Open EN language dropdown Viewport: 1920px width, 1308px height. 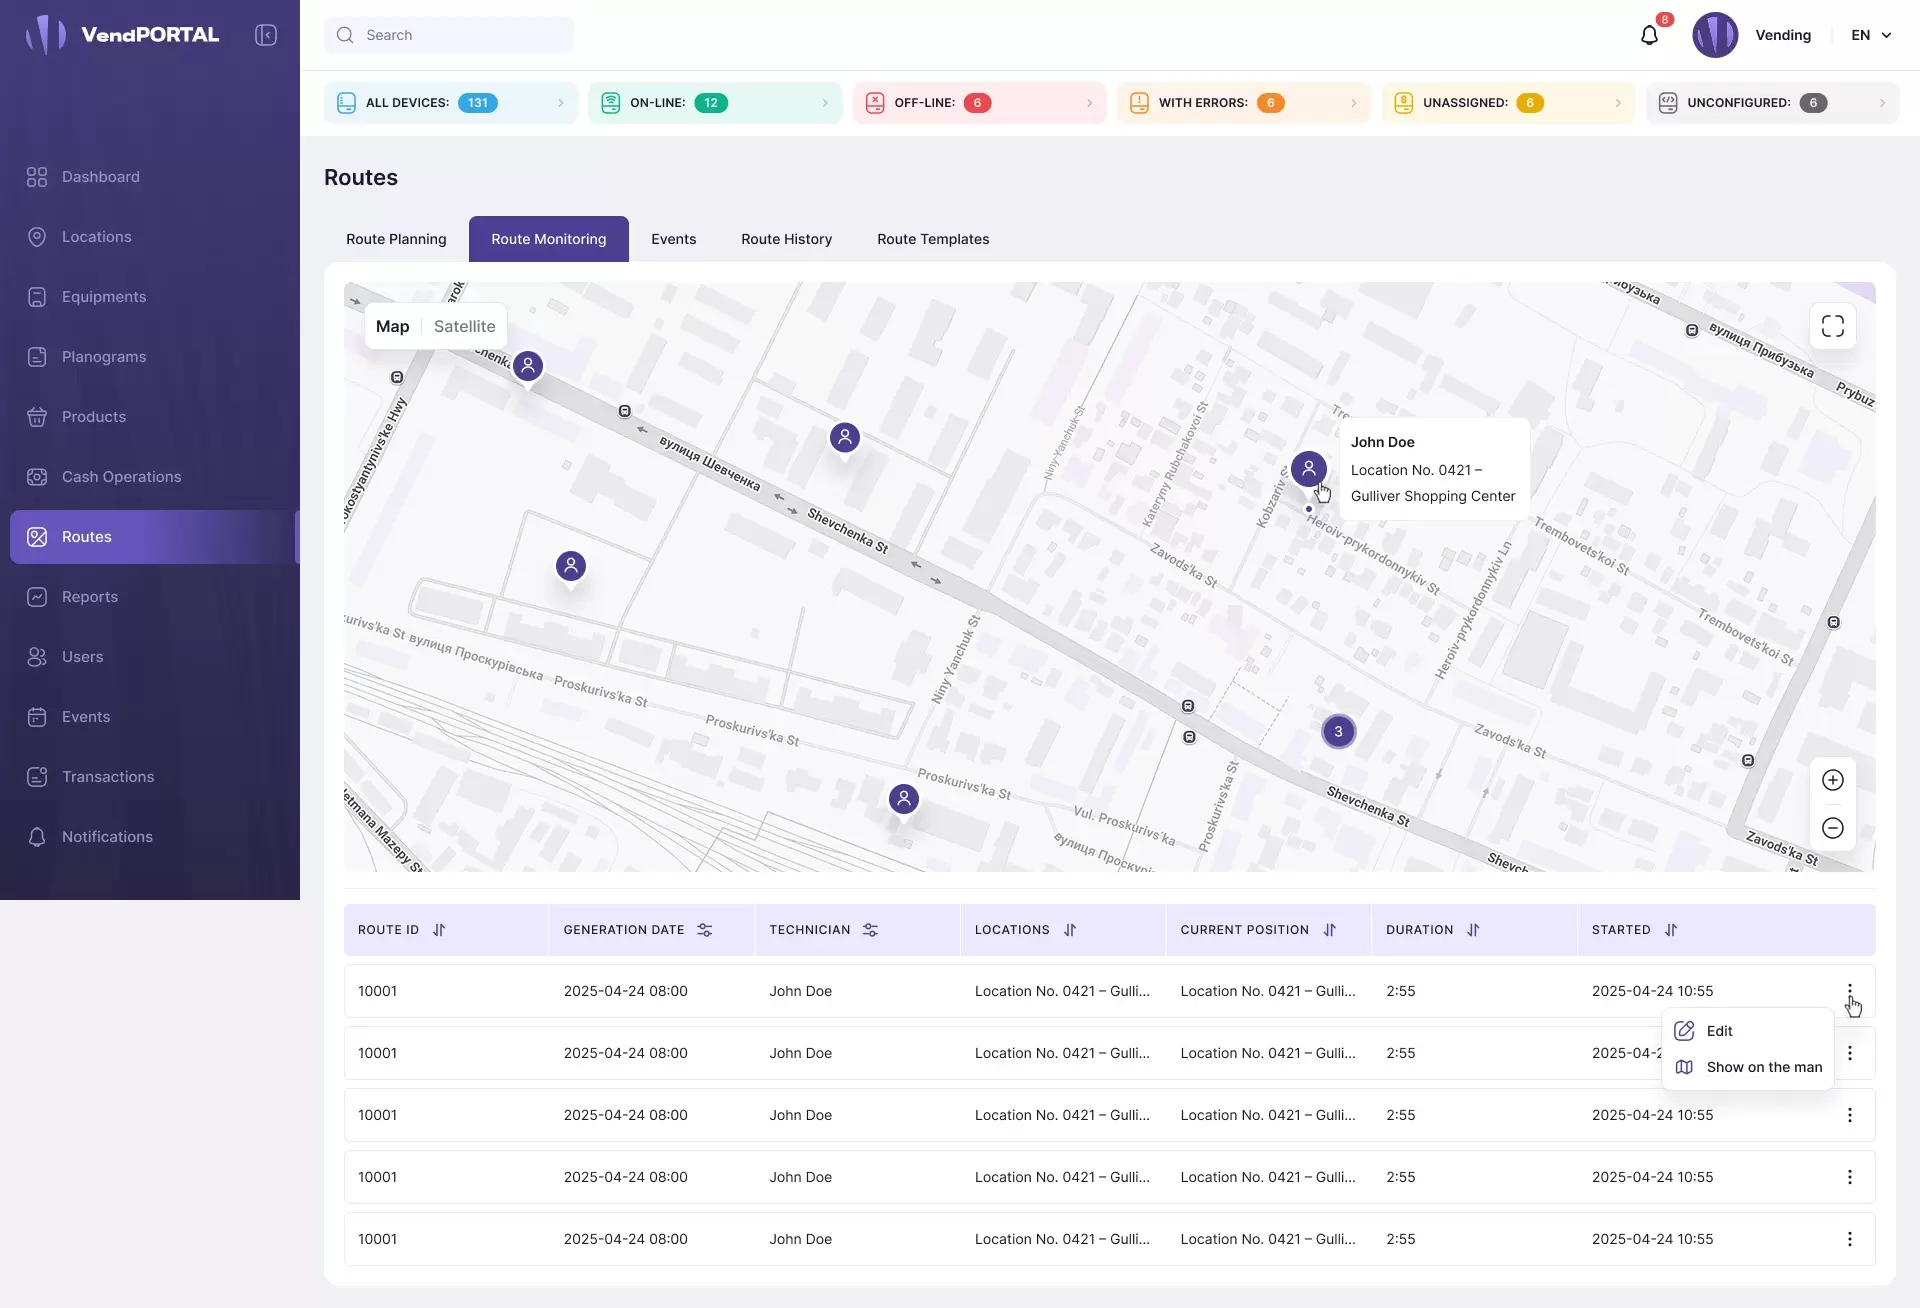pos(1871,35)
